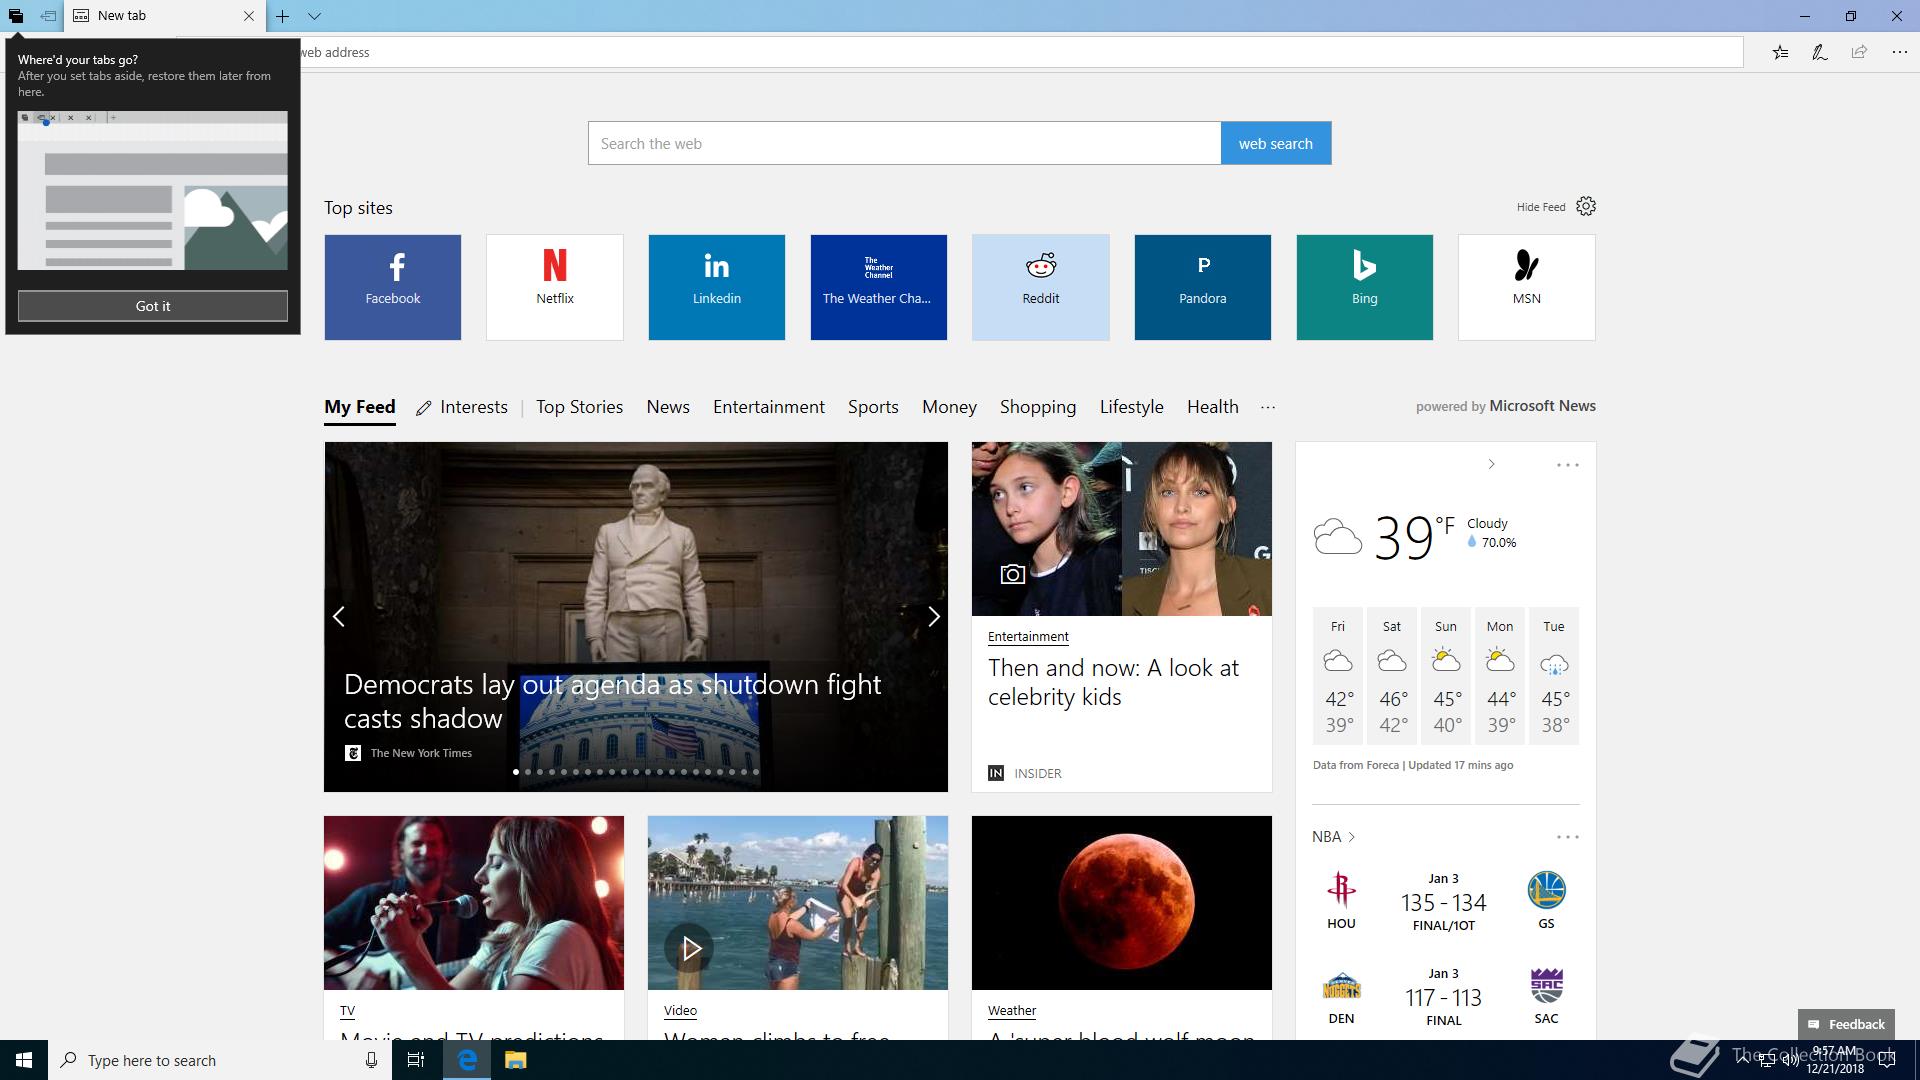Open the Pandora top site tile
Image resolution: width=1920 pixels, height=1080 pixels.
click(x=1203, y=287)
